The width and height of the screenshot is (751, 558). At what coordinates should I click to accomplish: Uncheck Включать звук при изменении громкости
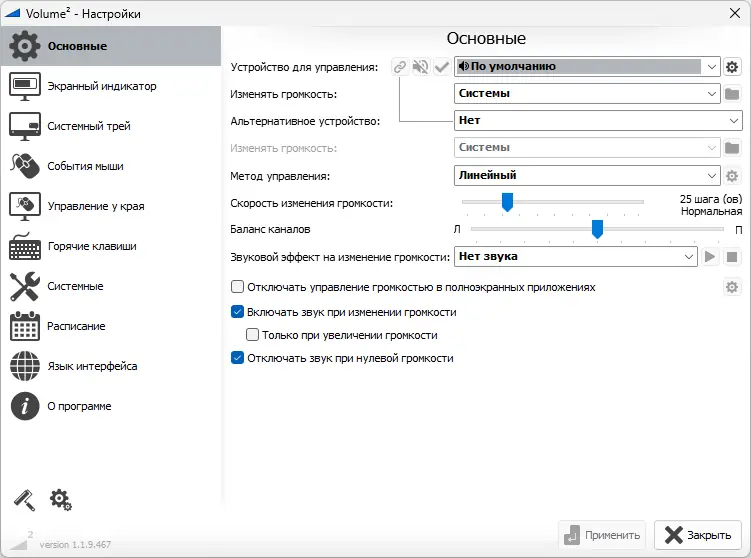click(238, 312)
